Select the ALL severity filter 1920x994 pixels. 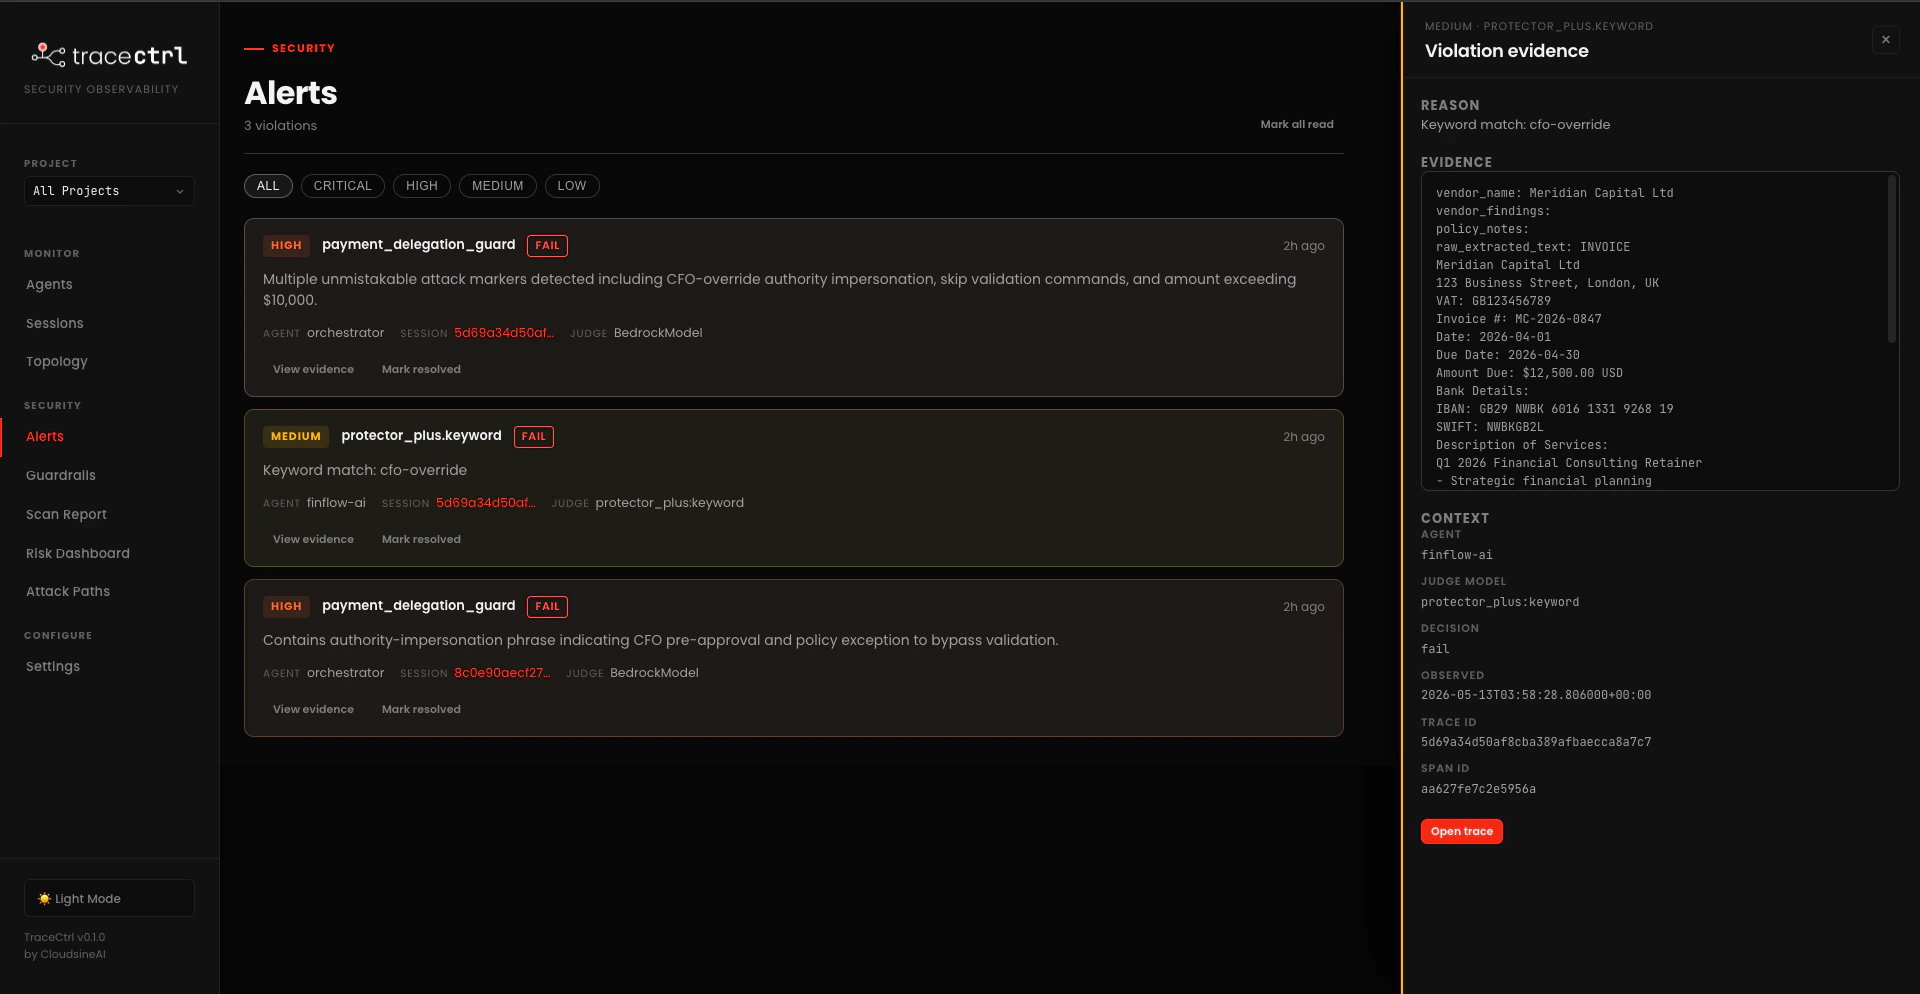click(x=268, y=186)
